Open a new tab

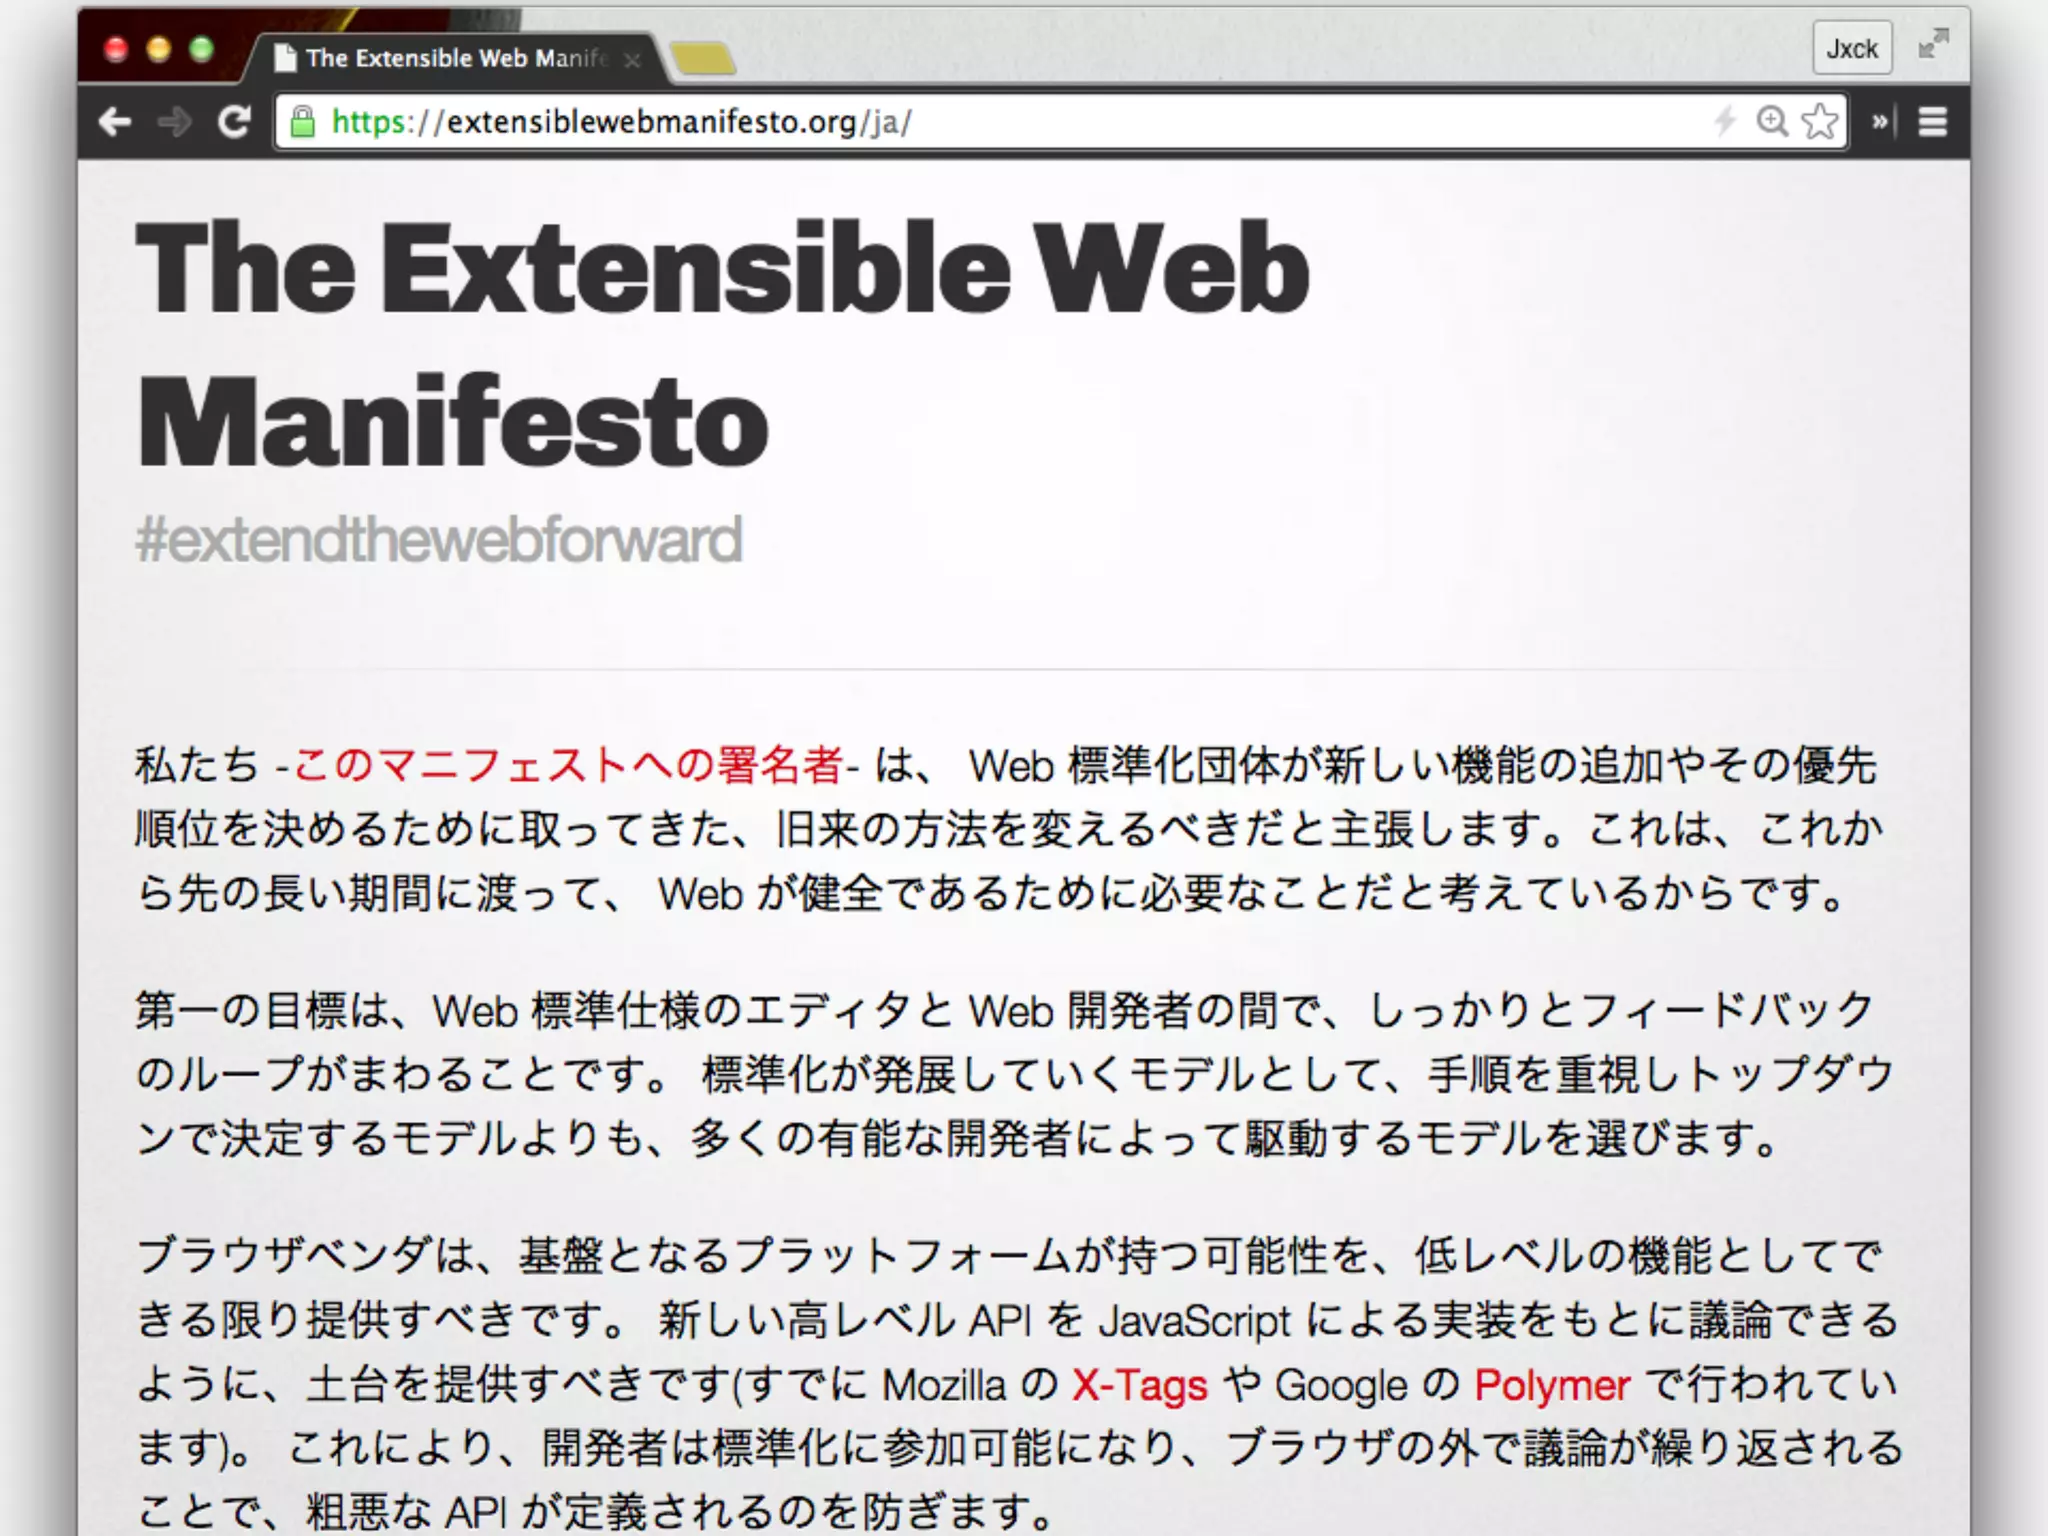click(x=704, y=59)
